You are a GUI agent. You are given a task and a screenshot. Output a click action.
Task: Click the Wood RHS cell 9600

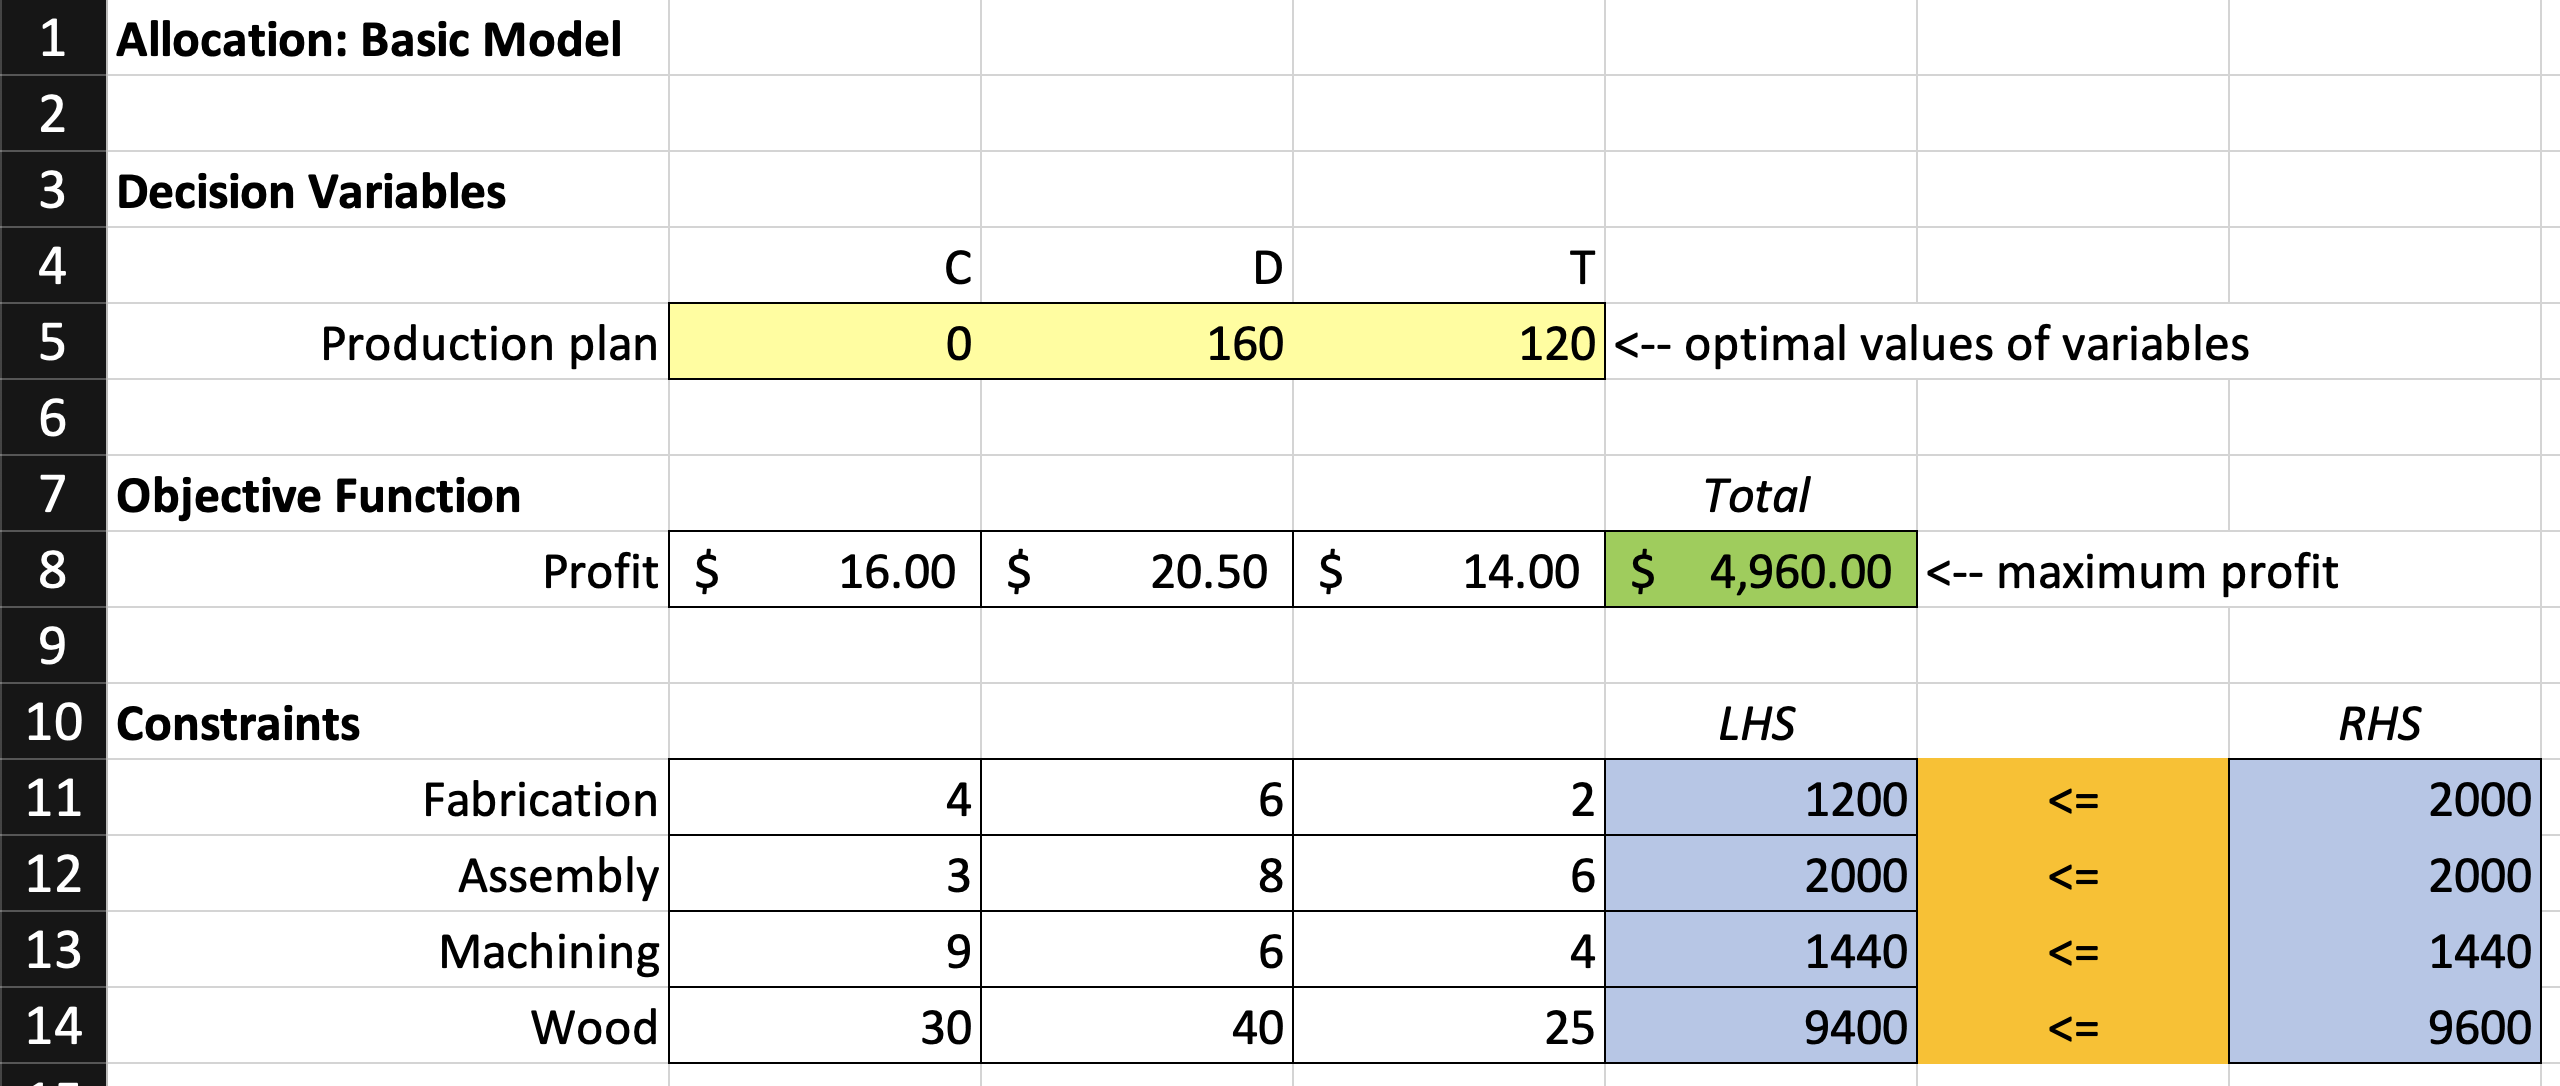pyautogui.click(x=2385, y=1026)
